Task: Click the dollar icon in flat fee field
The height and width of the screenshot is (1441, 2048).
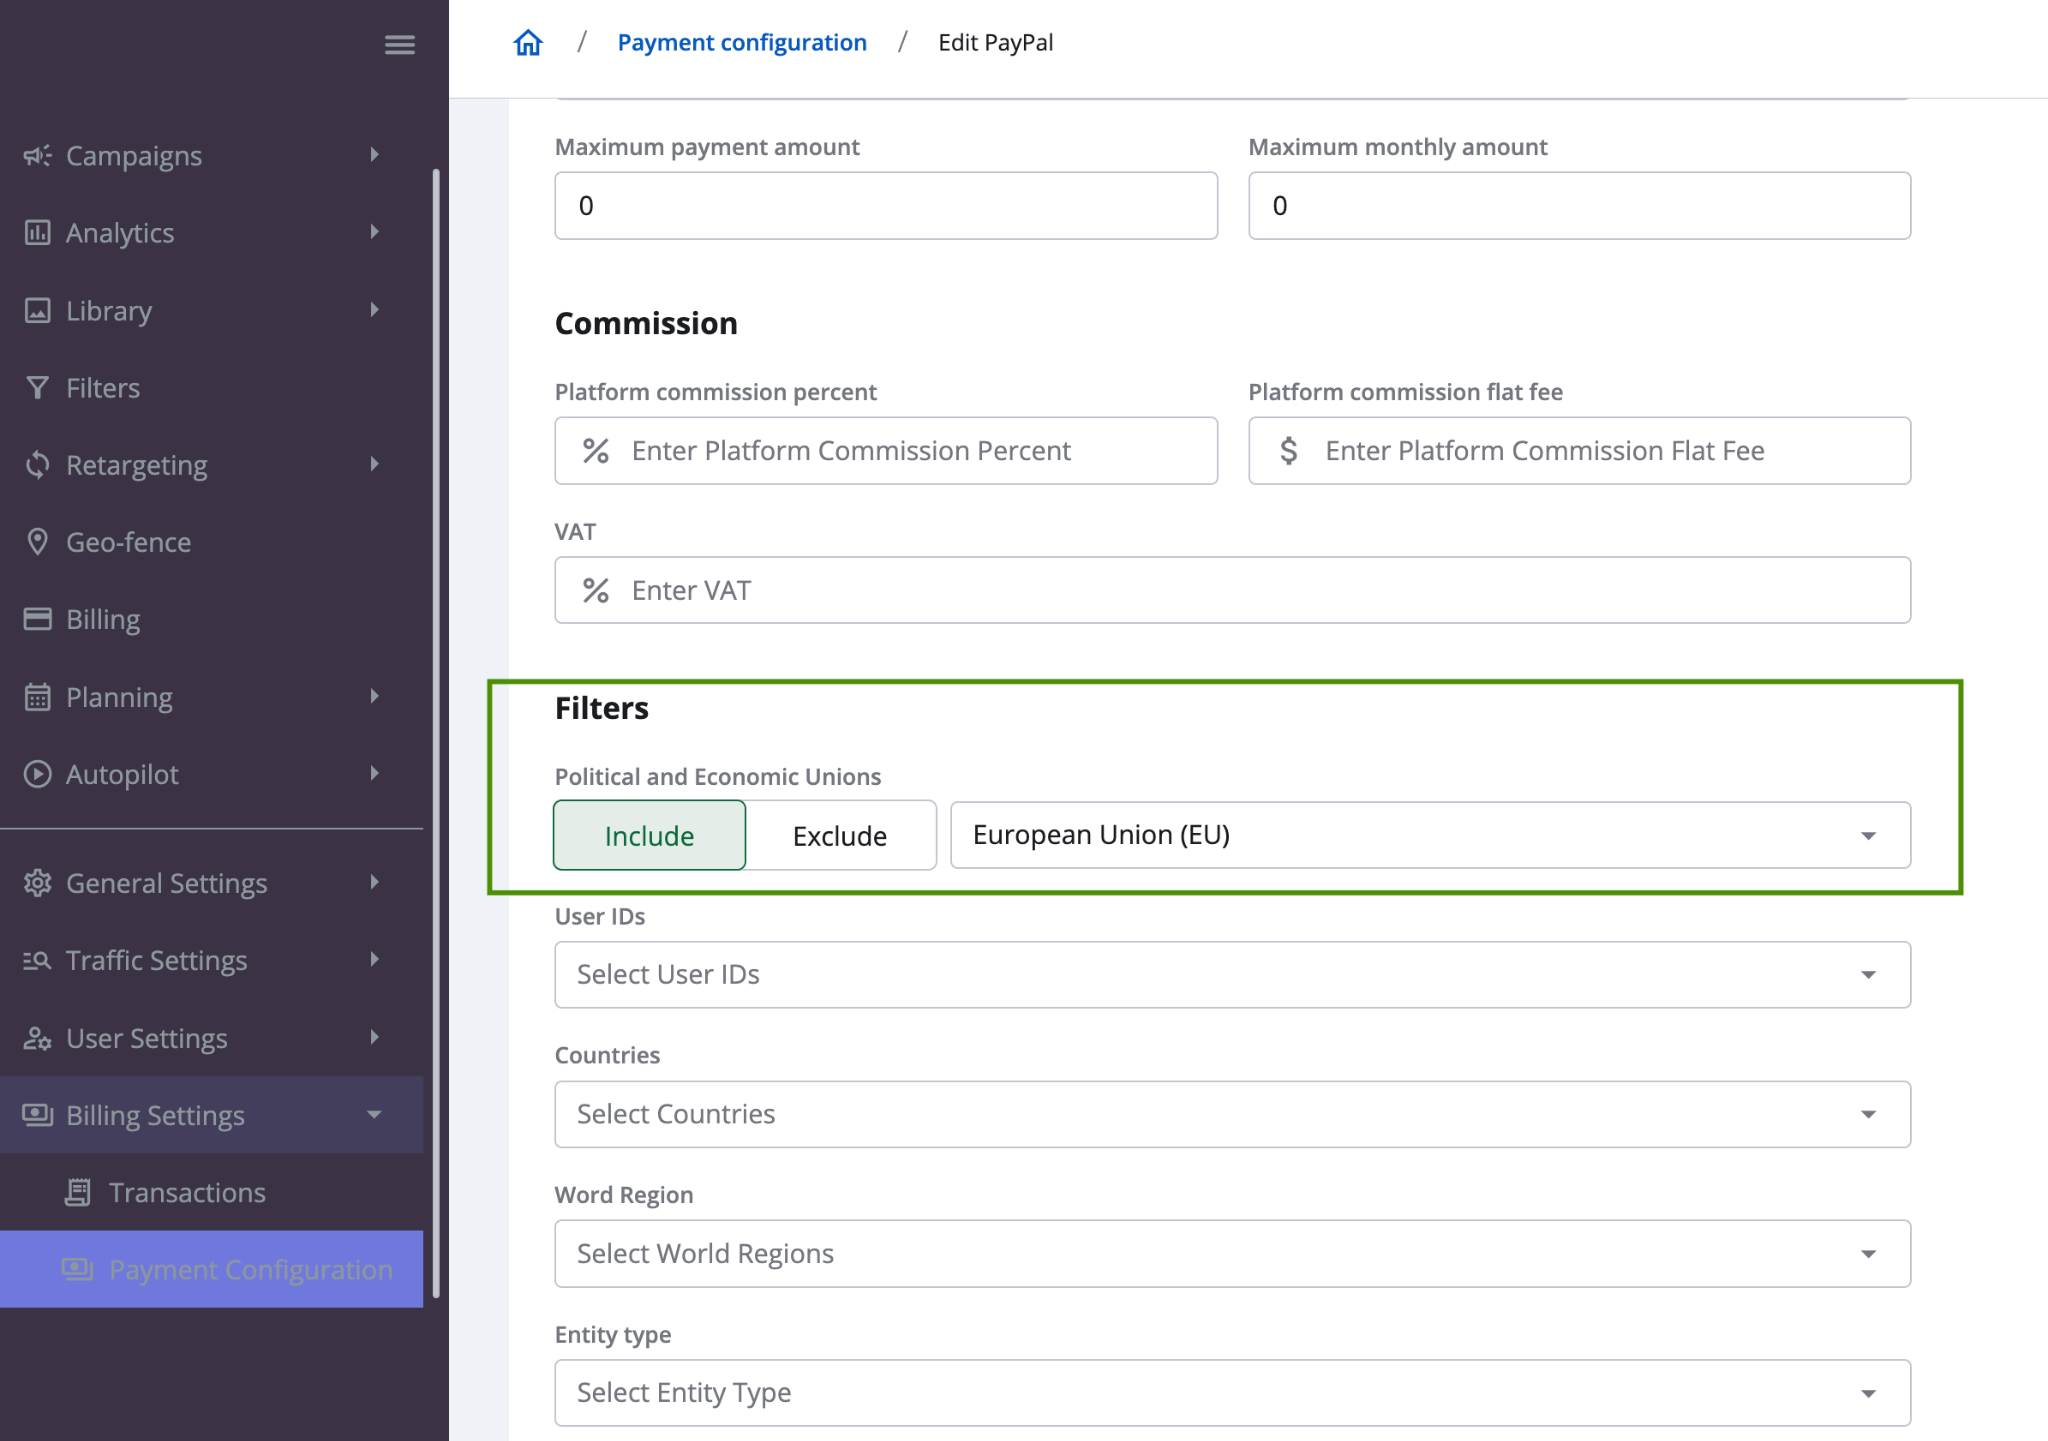Action: click(x=1289, y=451)
